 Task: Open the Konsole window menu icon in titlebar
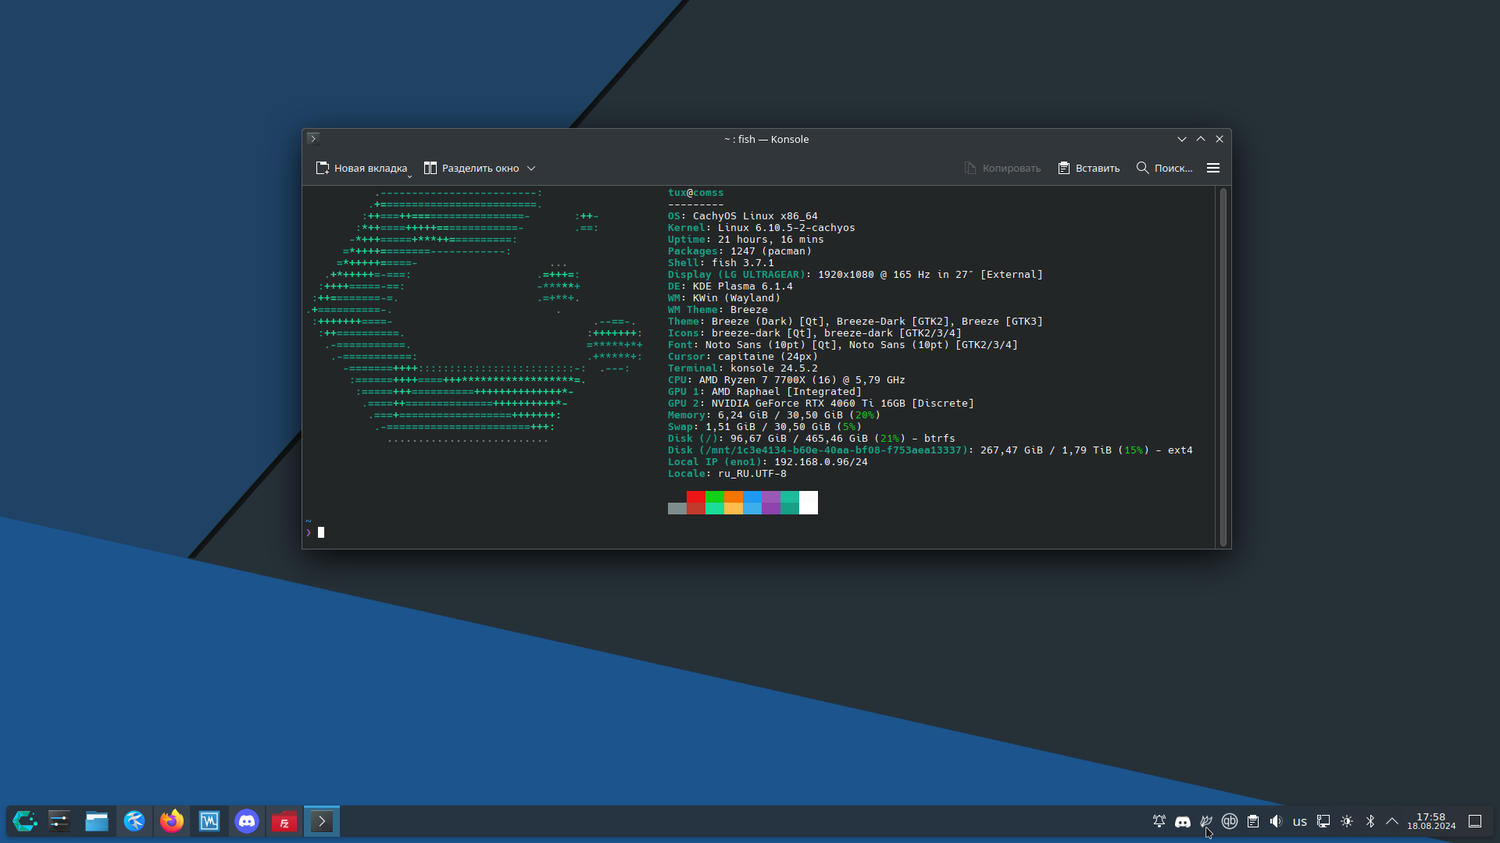pos(313,139)
